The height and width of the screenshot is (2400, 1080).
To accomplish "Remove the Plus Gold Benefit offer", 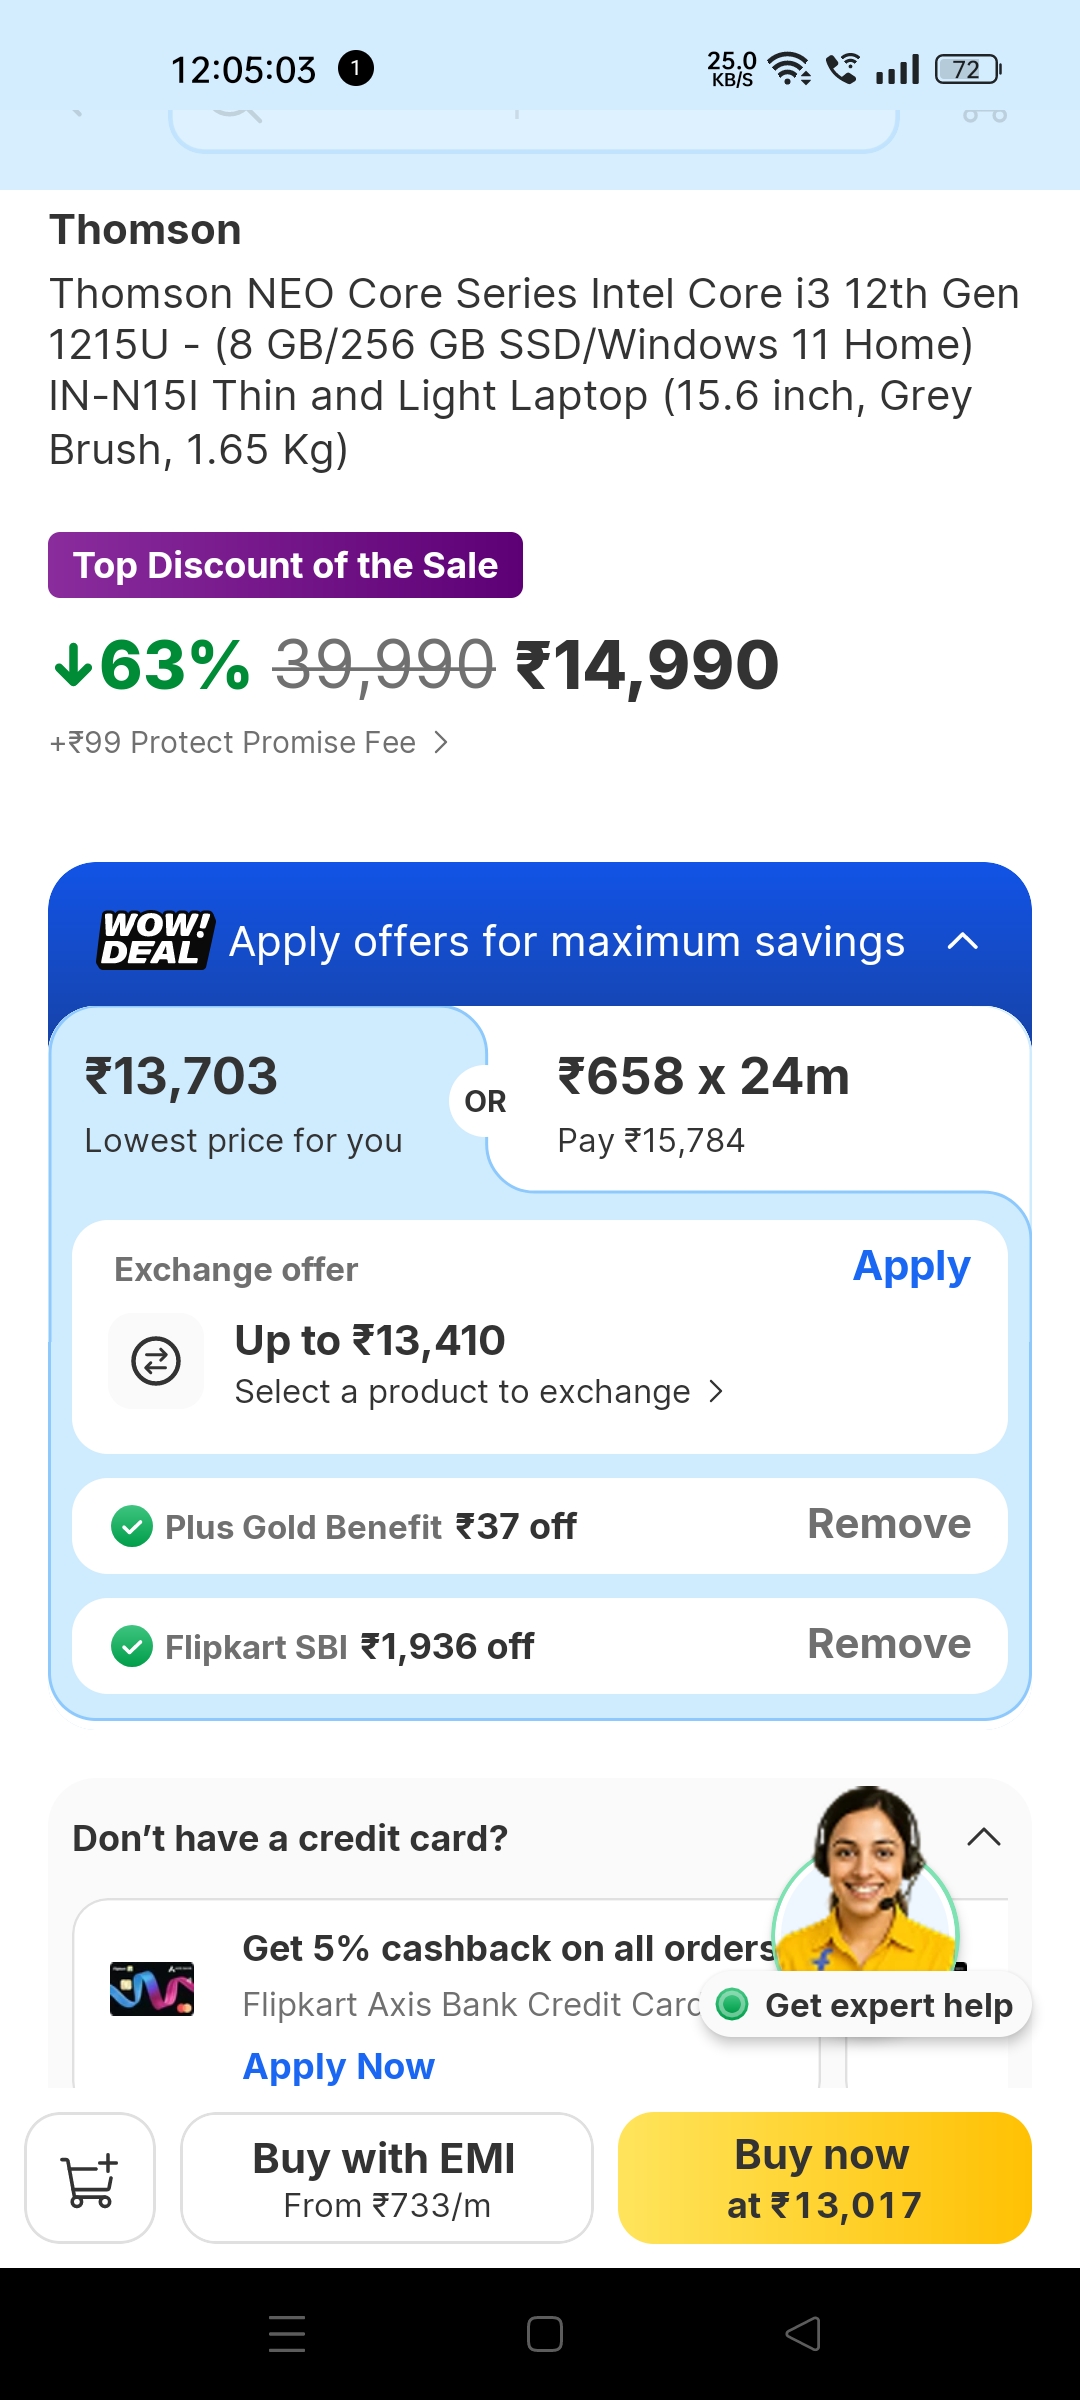I will pos(889,1525).
